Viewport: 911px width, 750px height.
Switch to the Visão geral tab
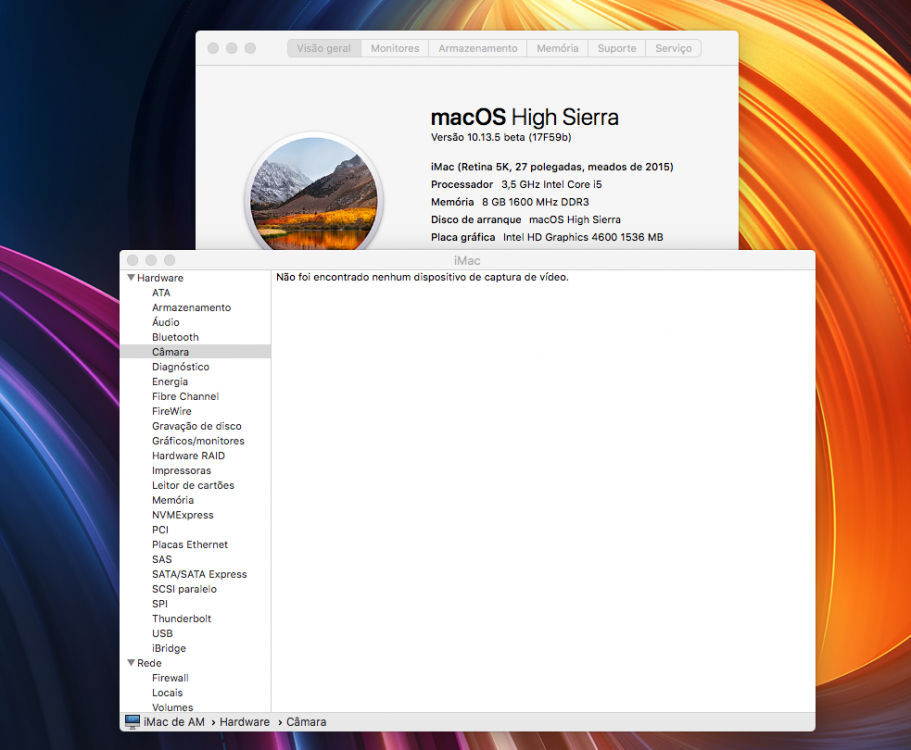coord(324,48)
